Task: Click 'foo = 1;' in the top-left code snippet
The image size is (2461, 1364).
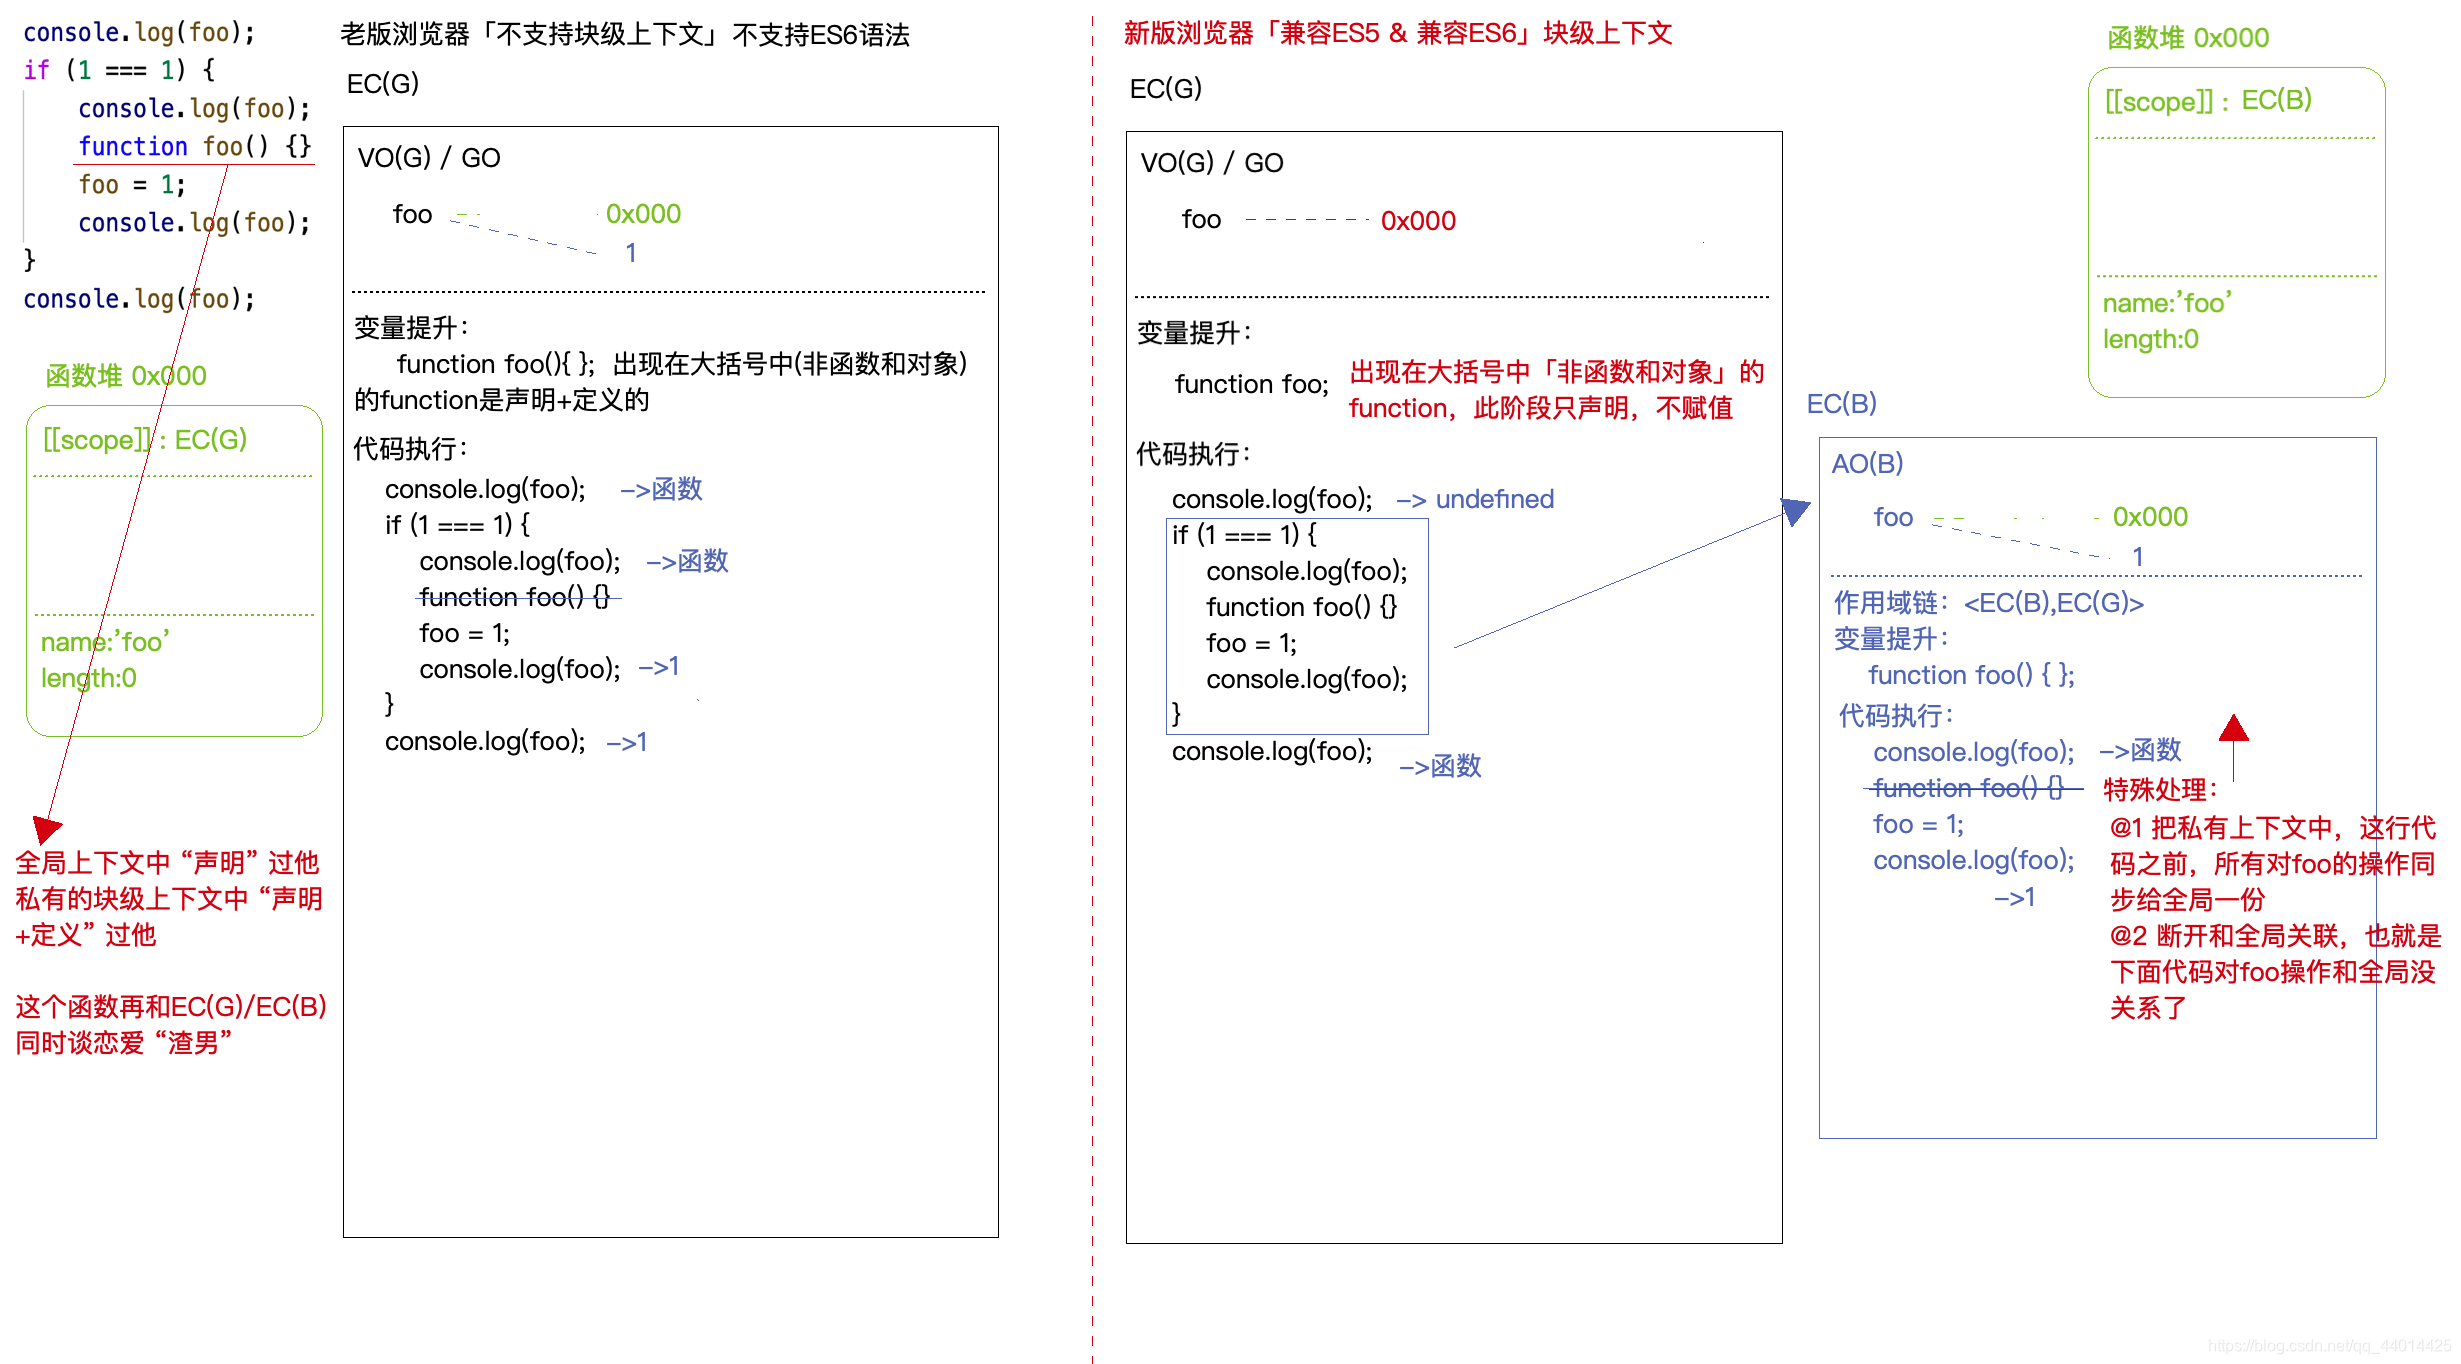Action: point(131,185)
